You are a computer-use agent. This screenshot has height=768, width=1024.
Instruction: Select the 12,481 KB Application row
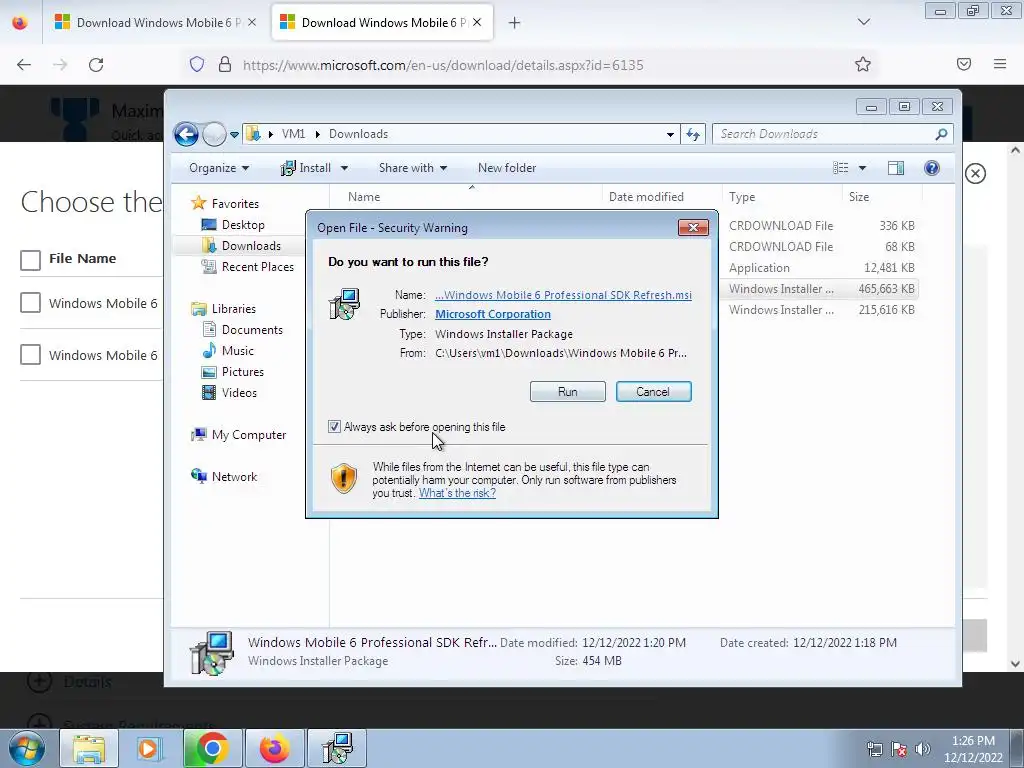[x=820, y=268]
